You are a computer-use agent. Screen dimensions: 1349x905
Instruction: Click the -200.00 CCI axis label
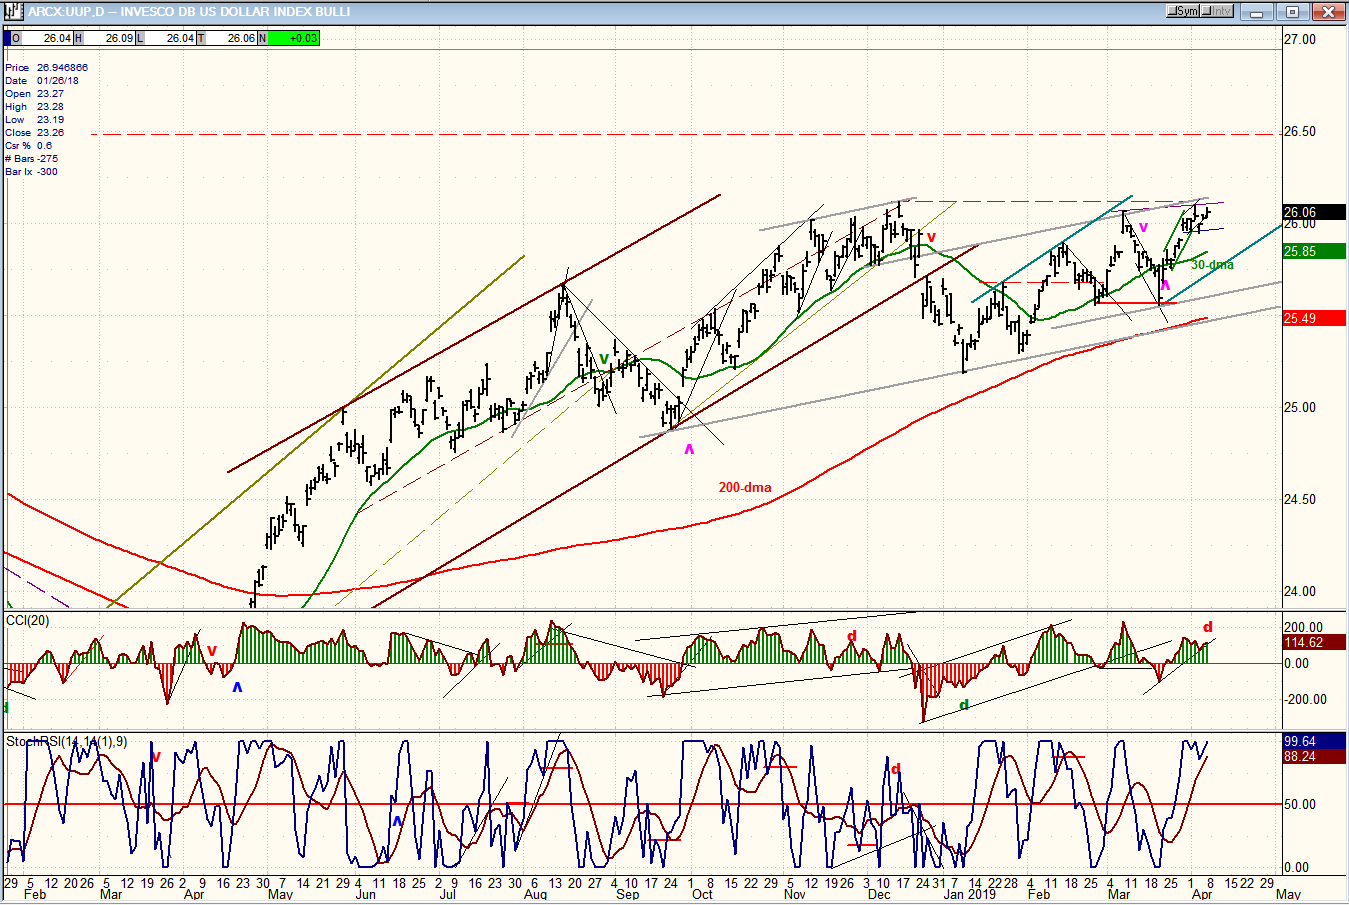1303,700
